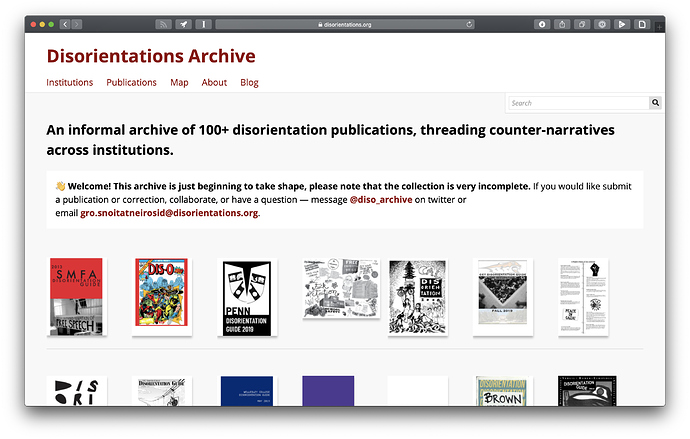Open the raised-fist text page thumbnail
Image resolution: width=690 pixels, height=439 pixels.
583,297
